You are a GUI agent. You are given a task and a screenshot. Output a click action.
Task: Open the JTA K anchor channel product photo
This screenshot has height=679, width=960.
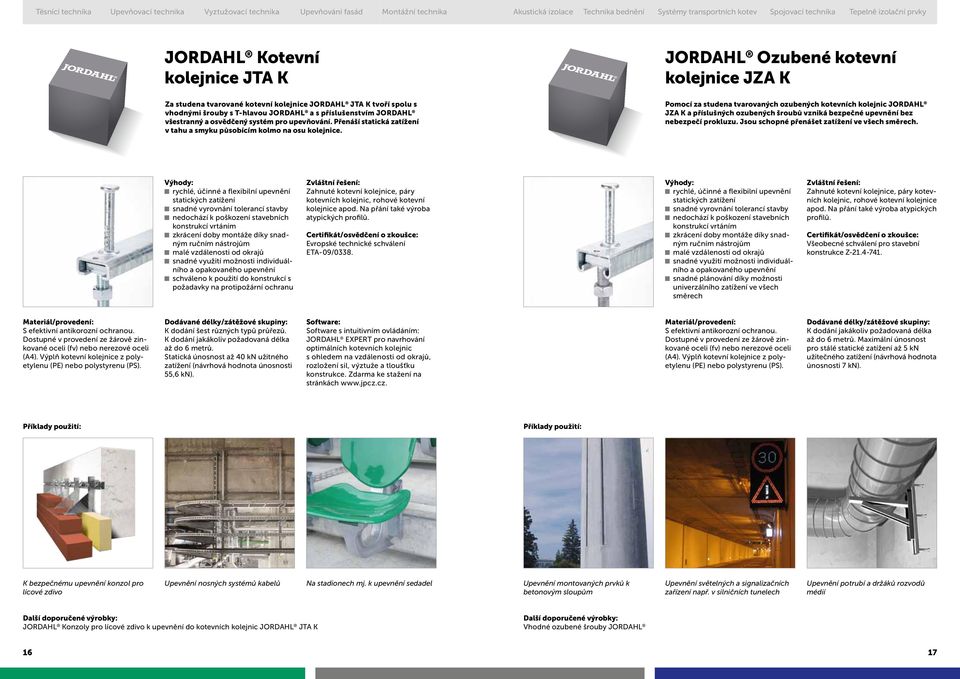[x=88, y=241]
